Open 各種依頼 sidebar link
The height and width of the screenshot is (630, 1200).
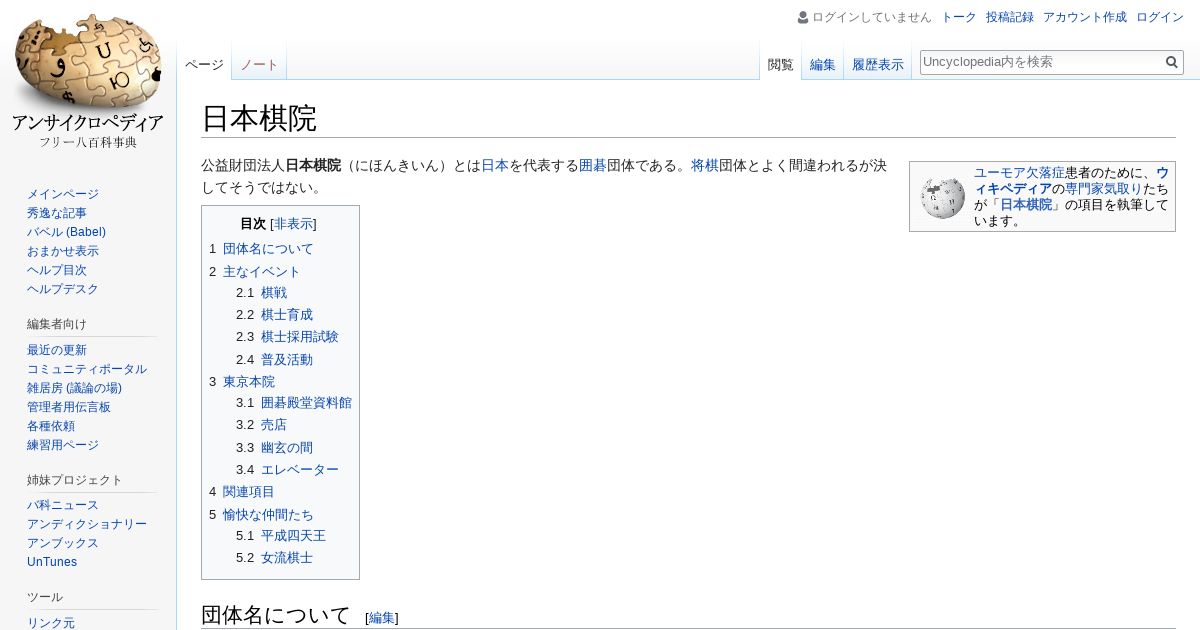[51, 426]
